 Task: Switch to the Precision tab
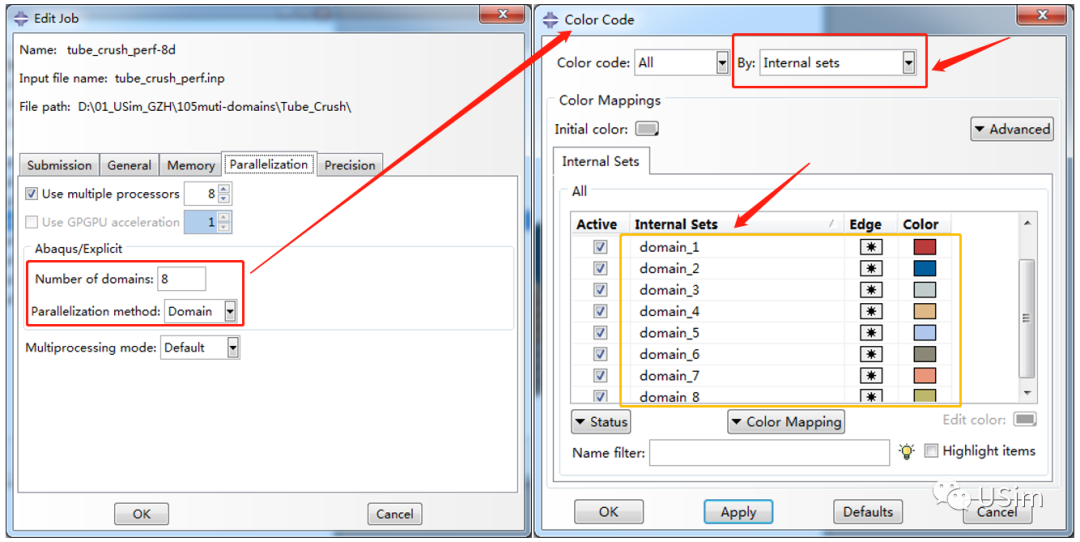(x=350, y=165)
